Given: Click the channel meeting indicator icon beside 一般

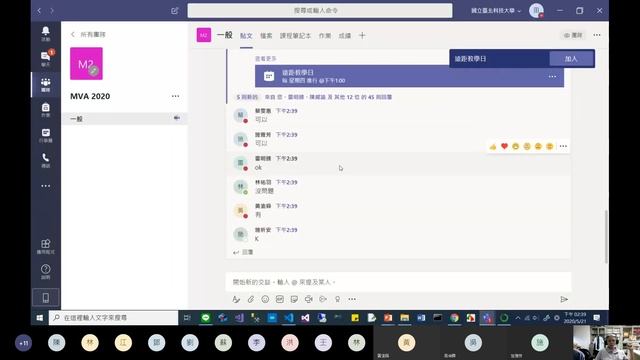Looking at the screenshot, I should pos(177,118).
